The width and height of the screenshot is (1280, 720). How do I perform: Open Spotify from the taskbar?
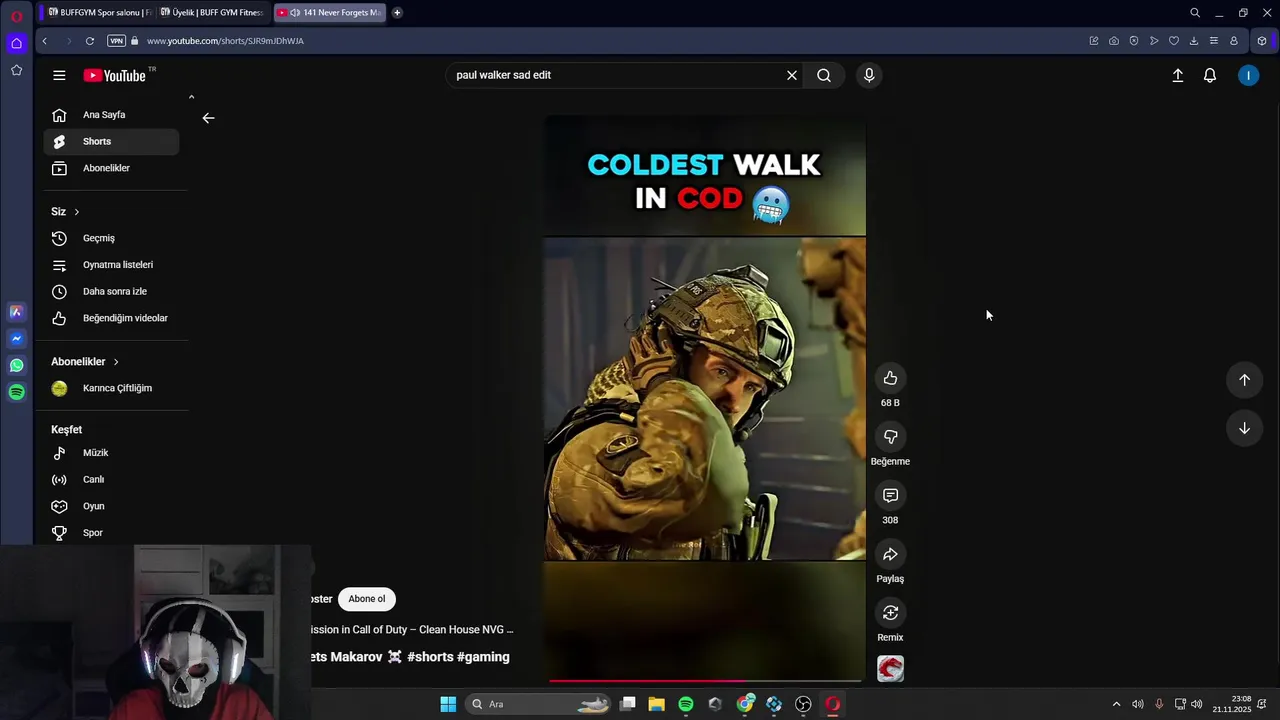[x=686, y=704]
